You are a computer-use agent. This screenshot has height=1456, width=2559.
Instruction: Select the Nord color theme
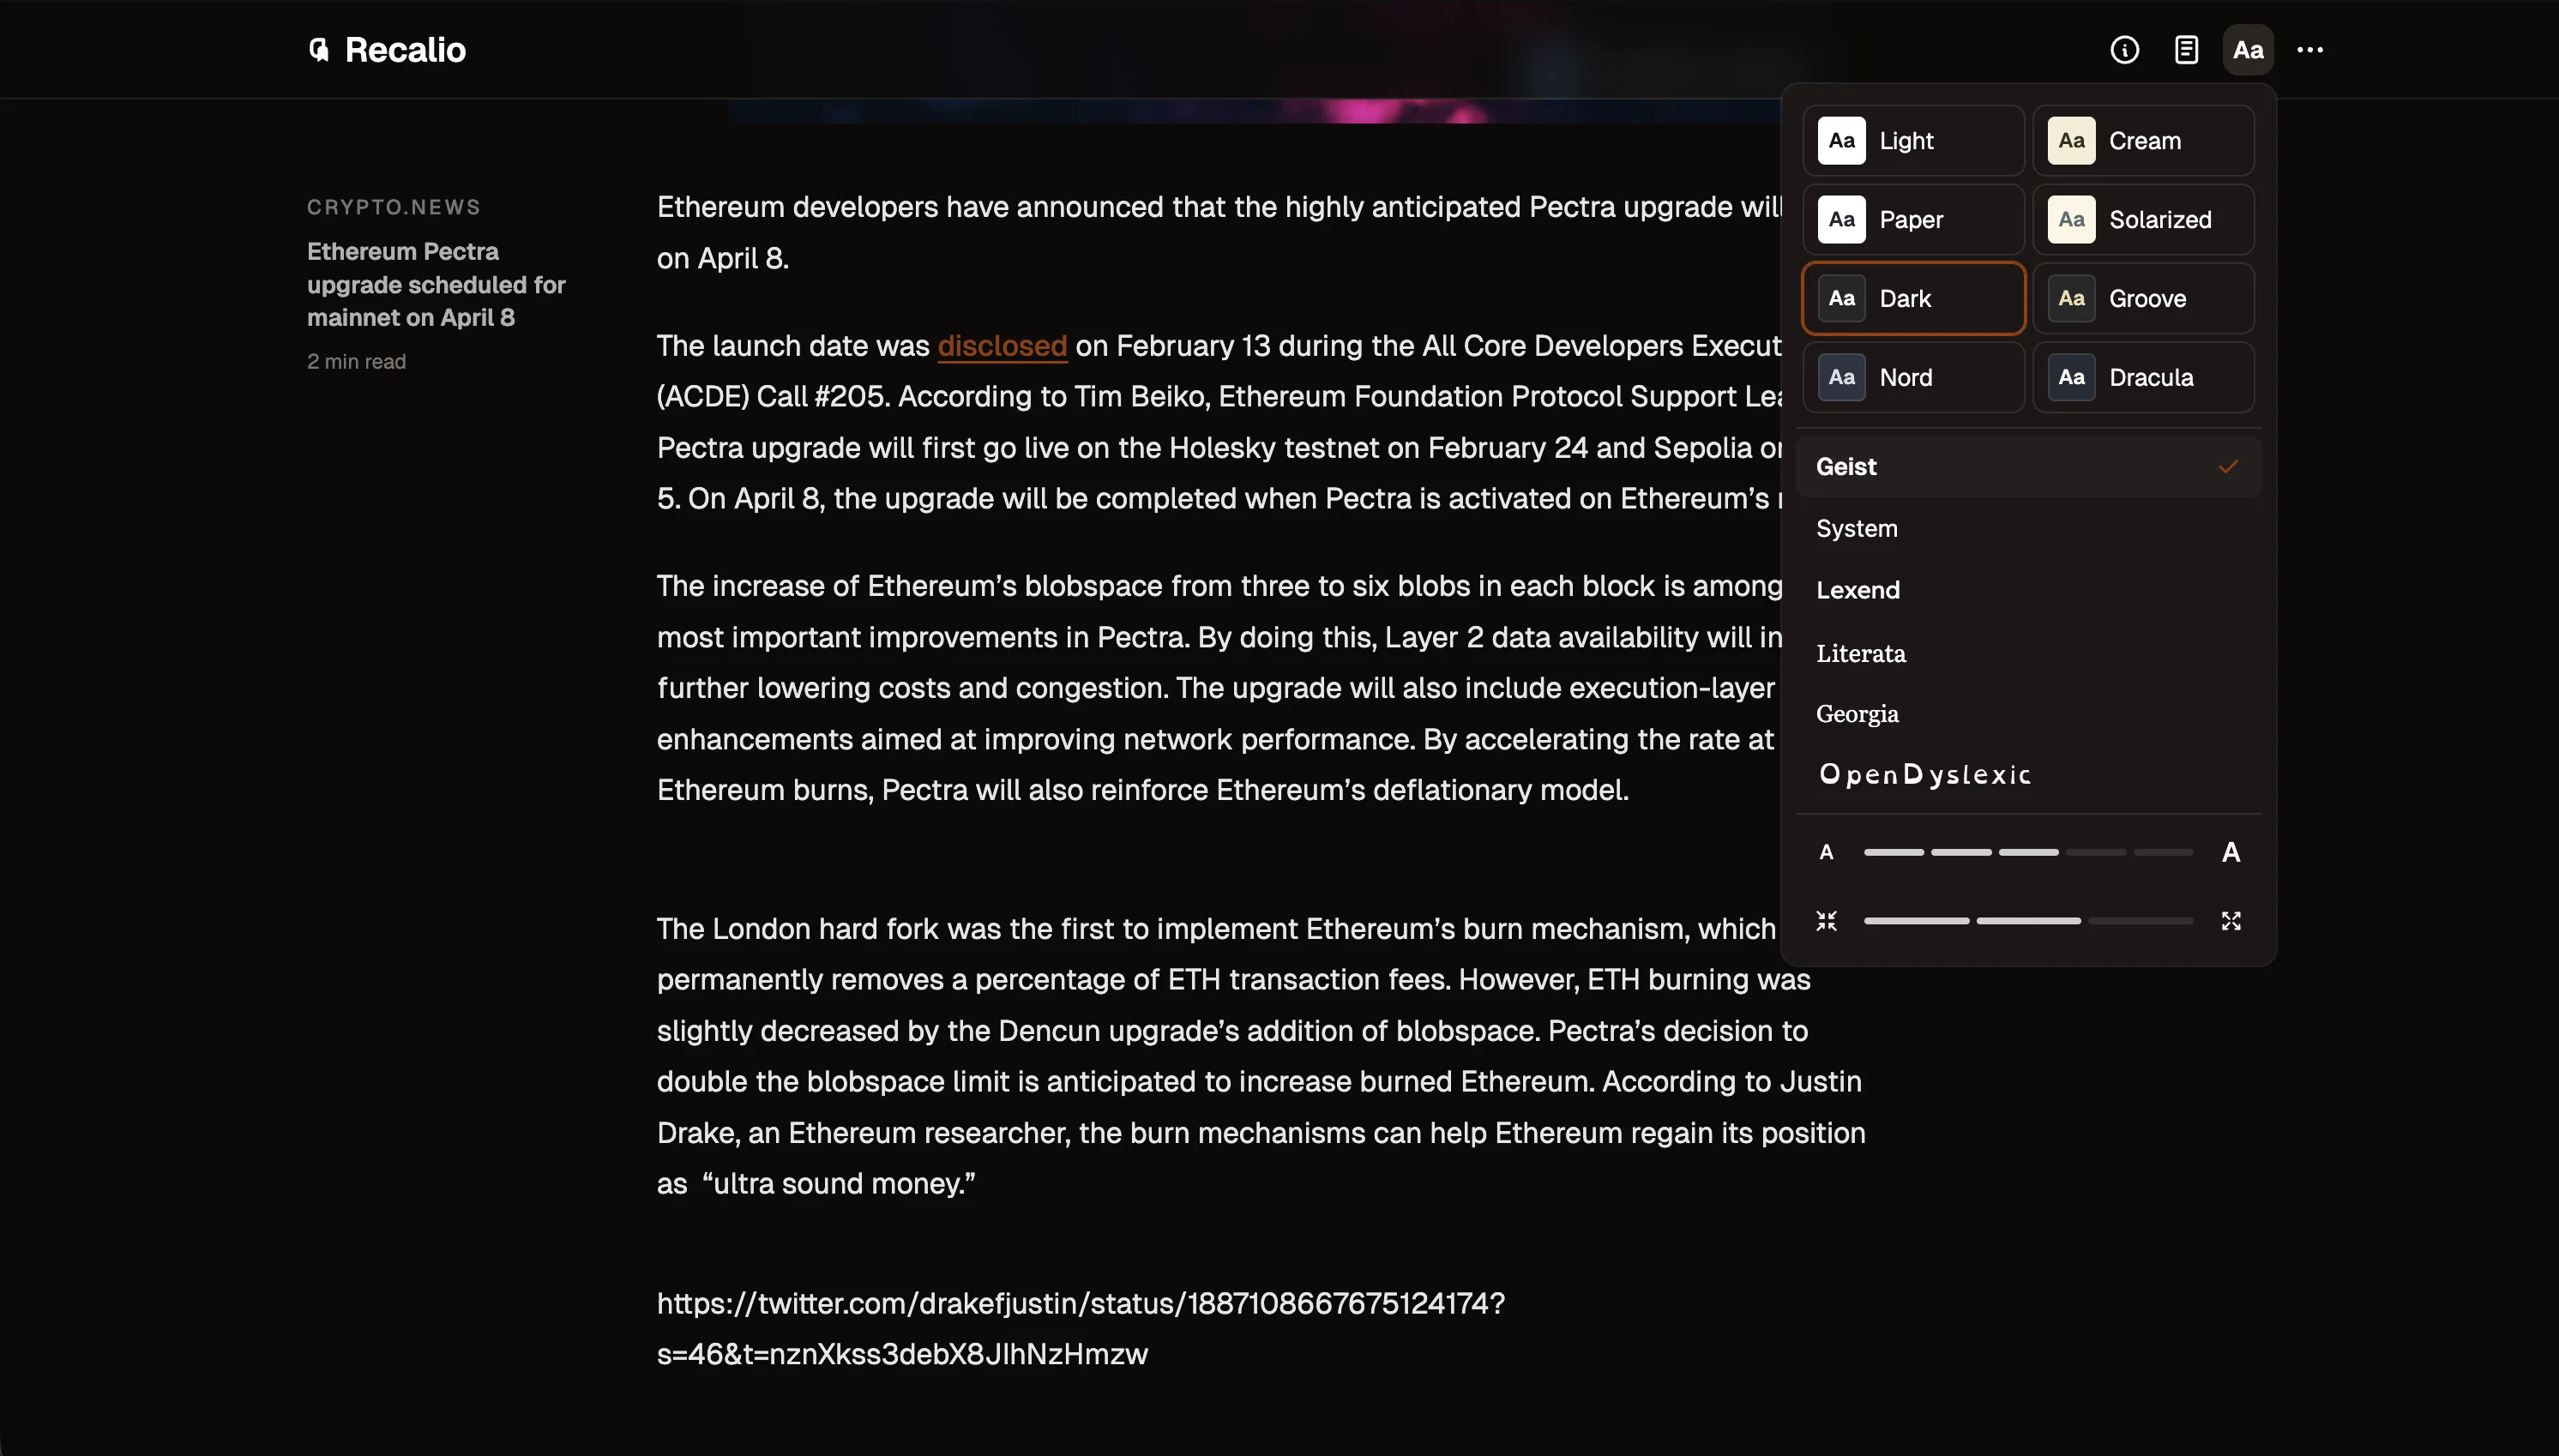(x=1911, y=377)
